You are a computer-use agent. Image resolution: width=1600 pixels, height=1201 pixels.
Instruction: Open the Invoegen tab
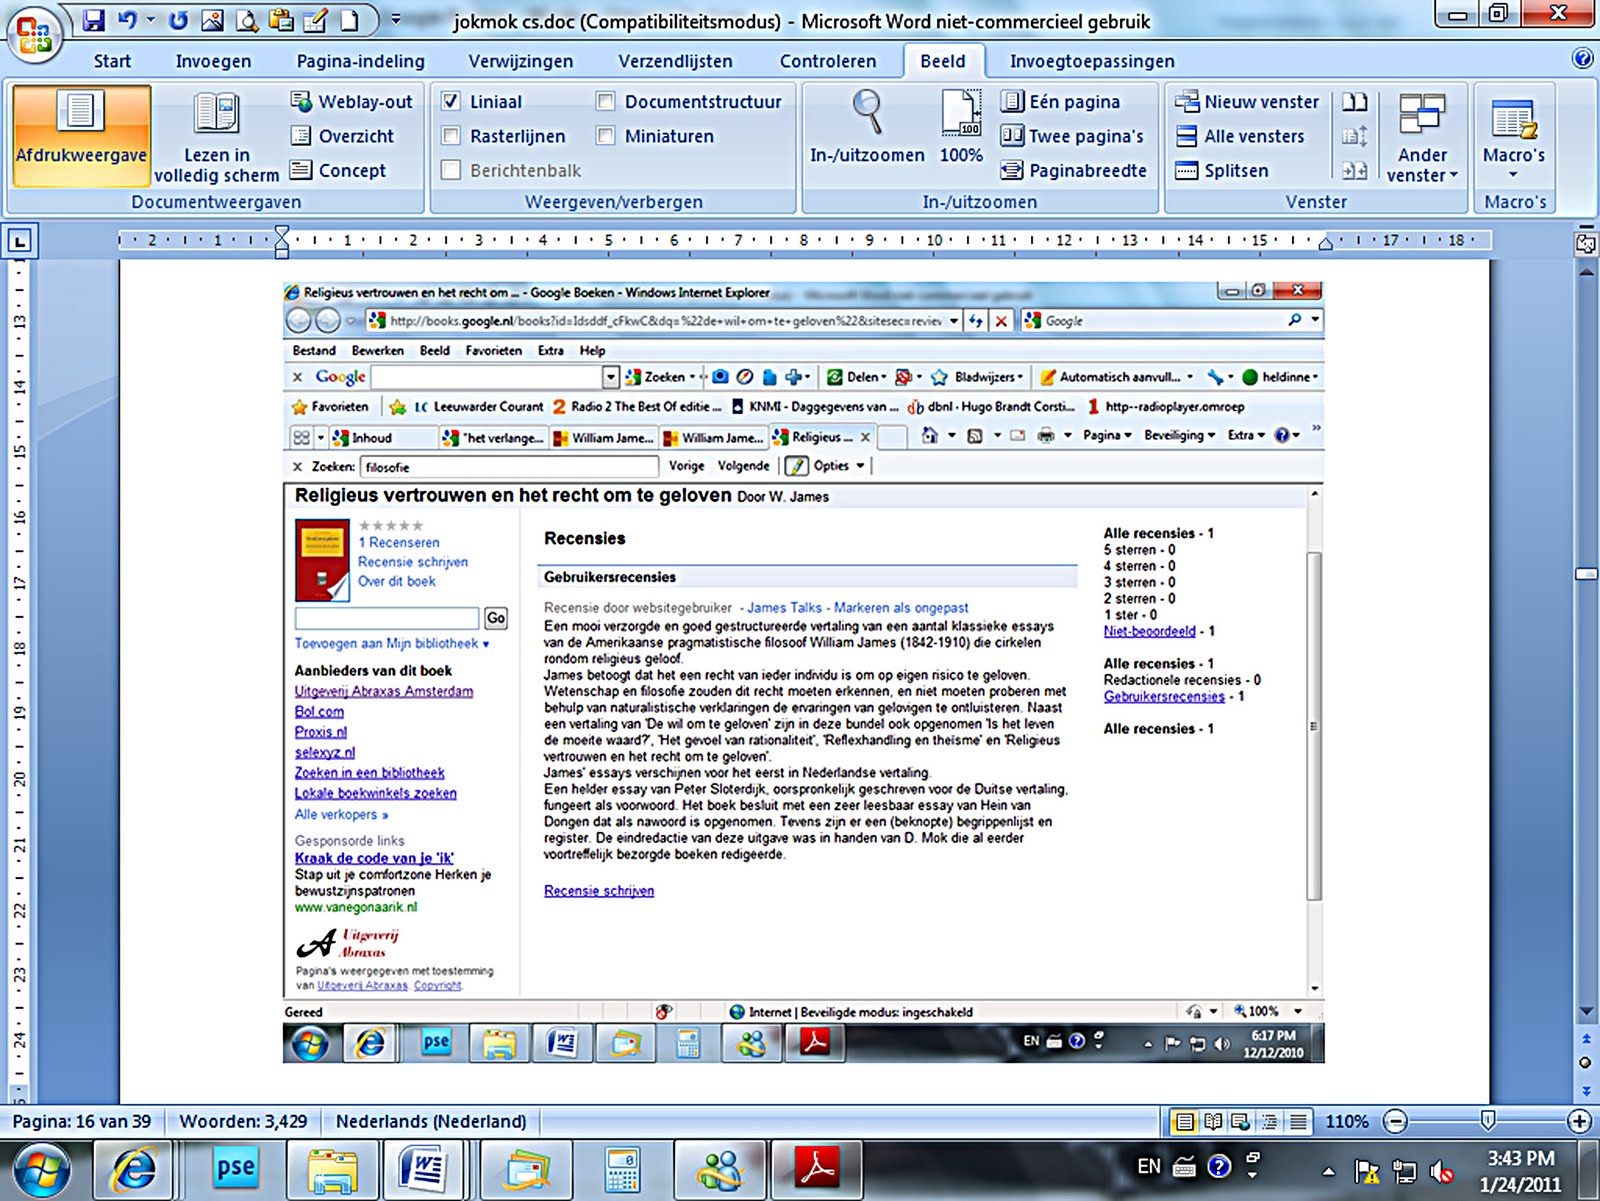click(x=213, y=61)
